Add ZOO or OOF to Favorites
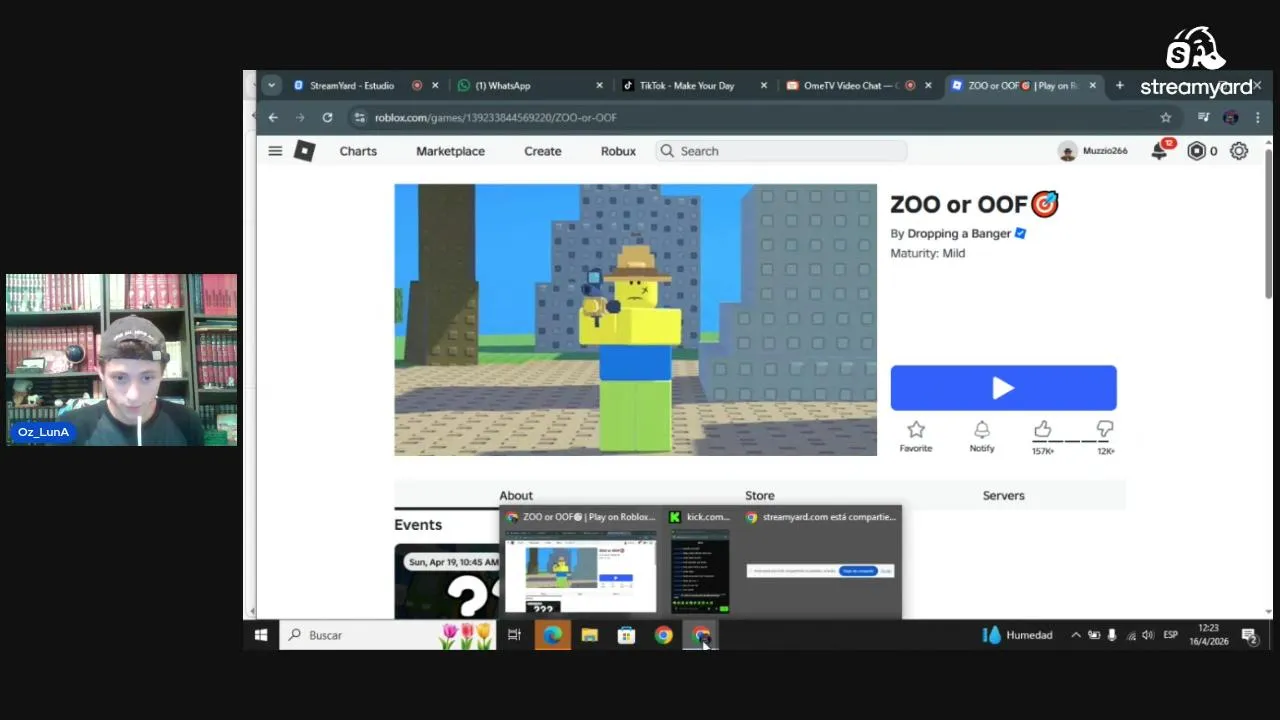 pos(916,435)
